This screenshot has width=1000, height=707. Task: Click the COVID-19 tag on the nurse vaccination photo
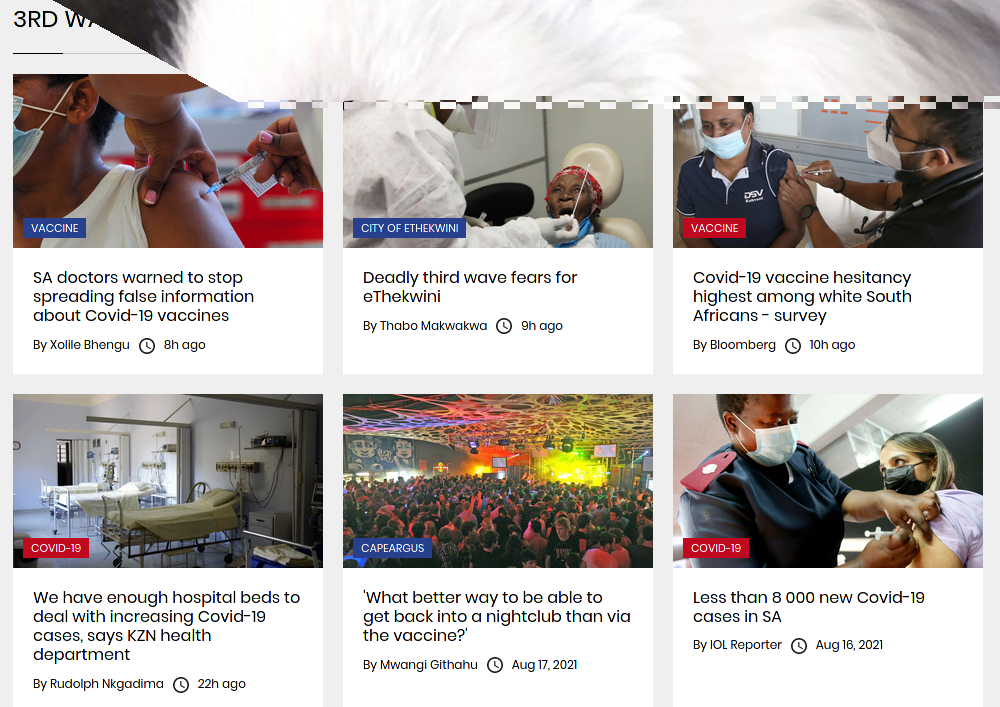point(716,548)
